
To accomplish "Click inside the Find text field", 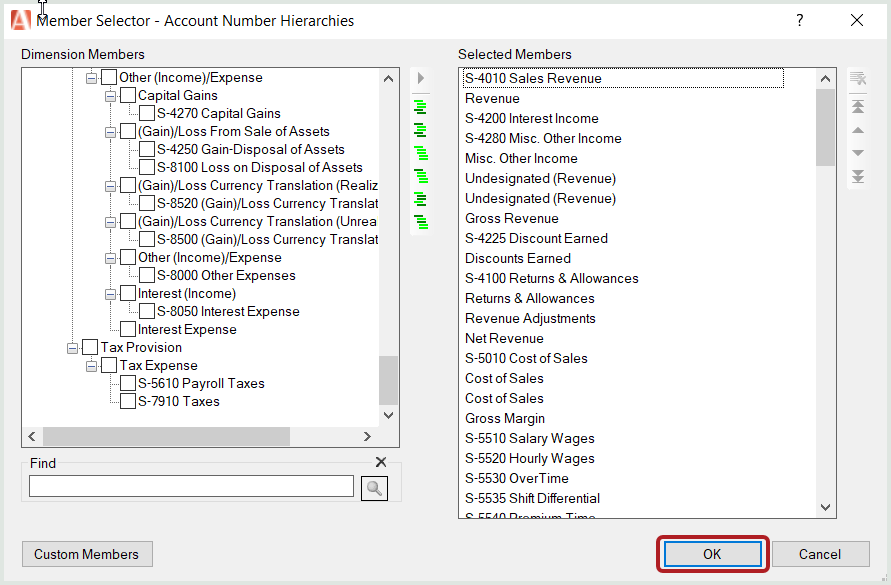I will pyautogui.click(x=191, y=486).
